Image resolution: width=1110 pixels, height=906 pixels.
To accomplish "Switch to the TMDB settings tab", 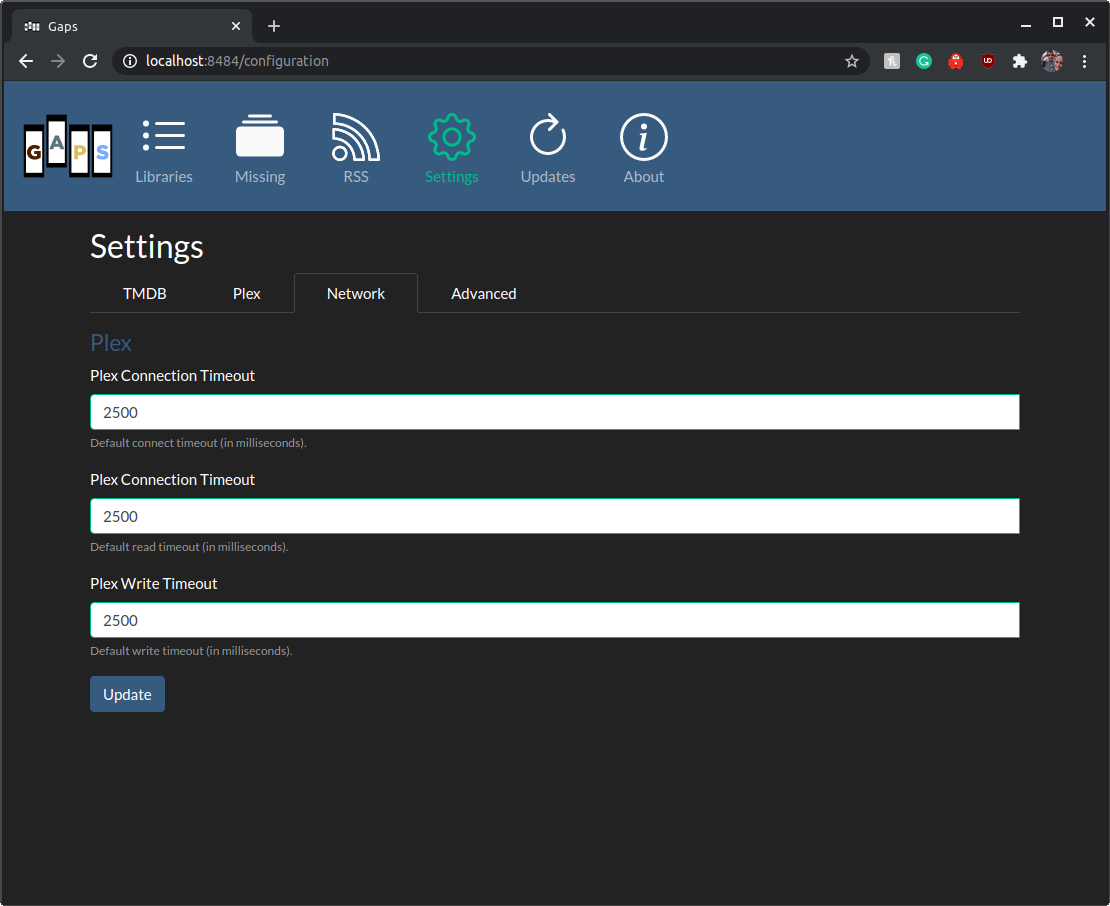I will [x=144, y=293].
